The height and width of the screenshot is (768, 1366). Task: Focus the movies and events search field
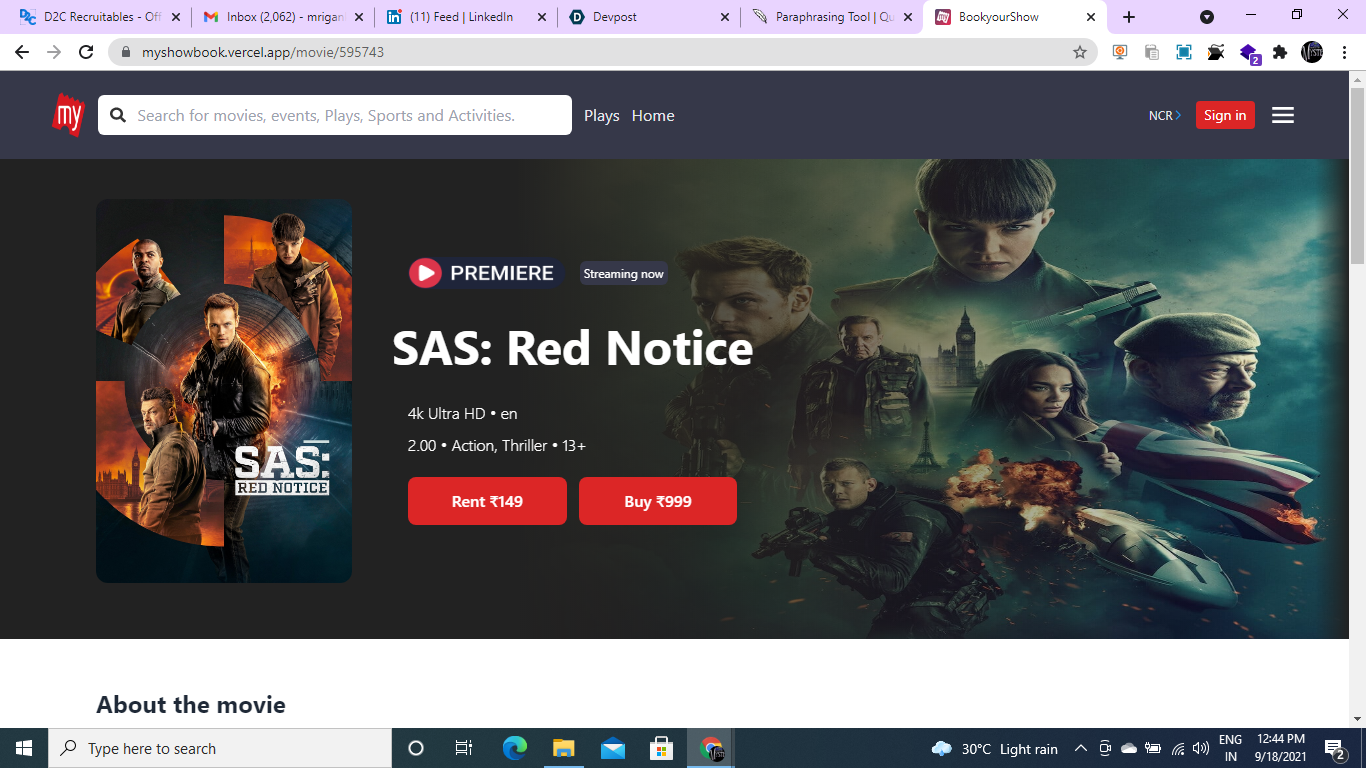(x=335, y=115)
